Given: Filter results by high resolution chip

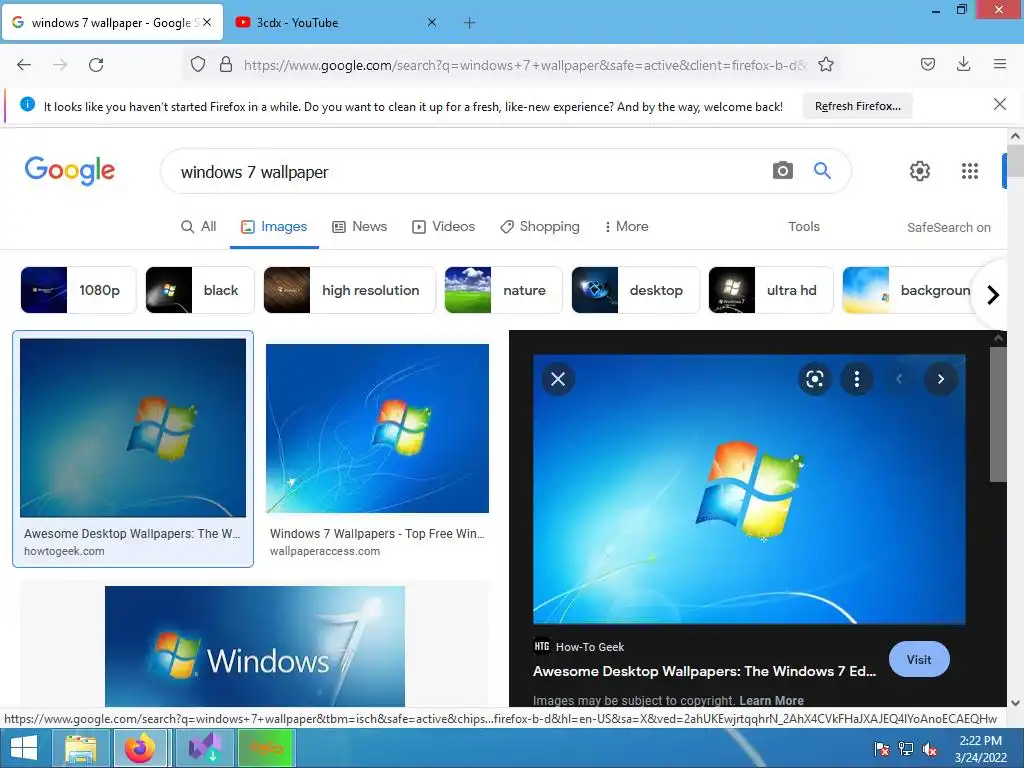Looking at the screenshot, I should coord(349,290).
